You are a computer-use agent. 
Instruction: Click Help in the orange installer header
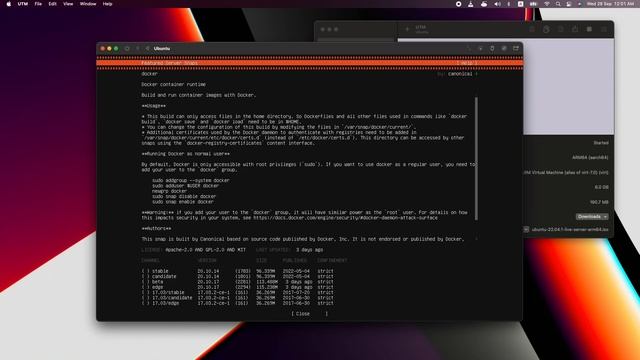pos(467,63)
